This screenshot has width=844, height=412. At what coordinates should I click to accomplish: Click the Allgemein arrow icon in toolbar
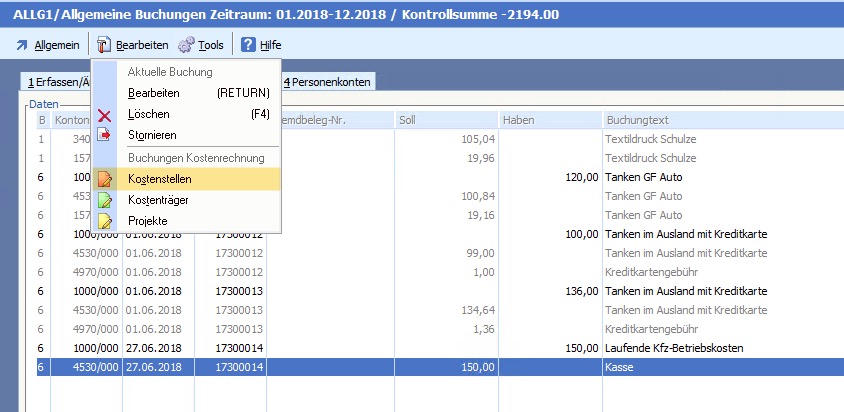pyautogui.click(x=22, y=45)
